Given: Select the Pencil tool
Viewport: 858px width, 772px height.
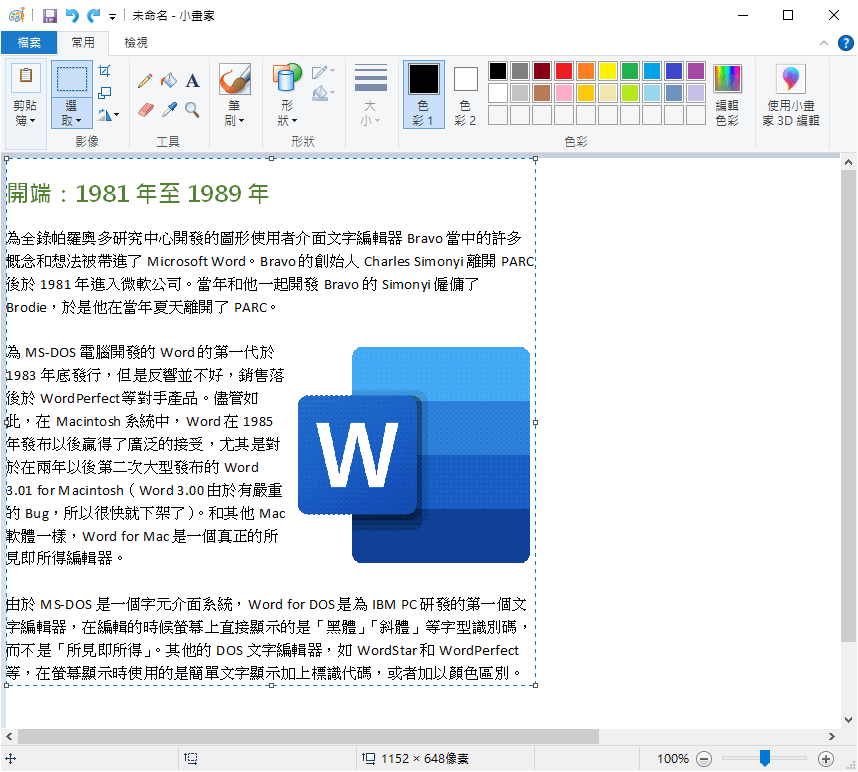Looking at the screenshot, I should click(x=145, y=81).
